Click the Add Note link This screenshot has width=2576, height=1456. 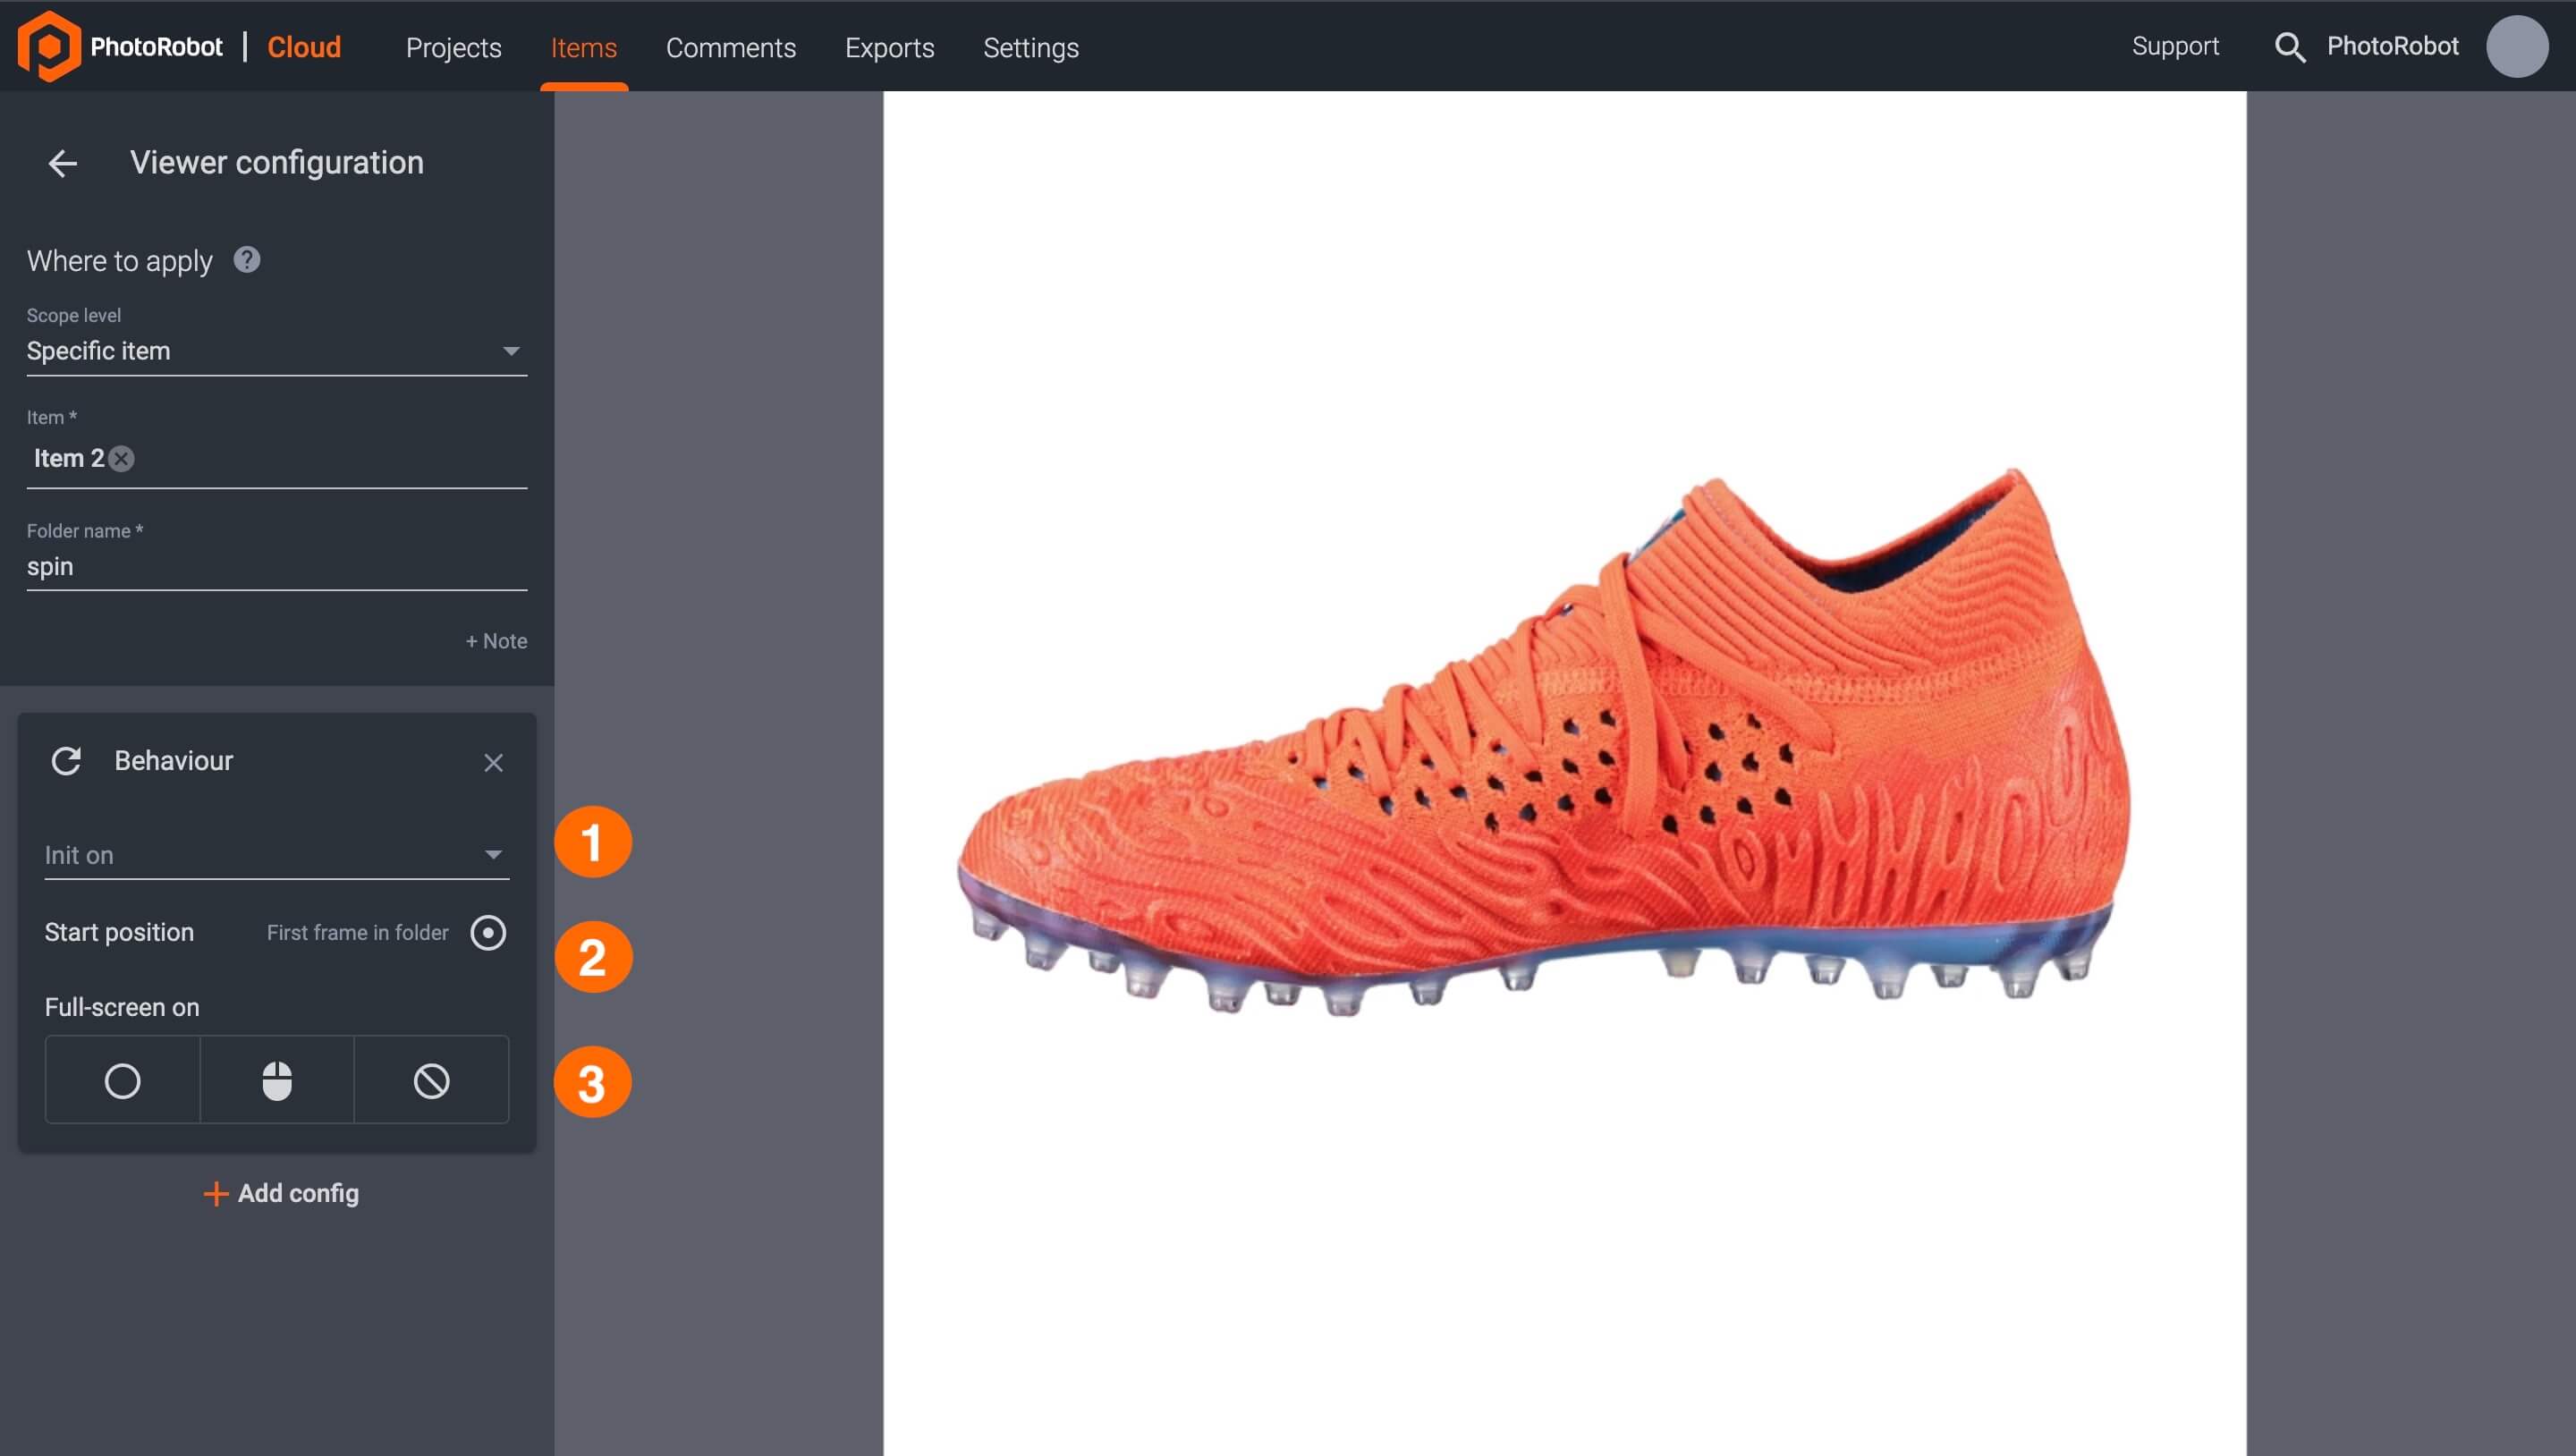(x=496, y=640)
